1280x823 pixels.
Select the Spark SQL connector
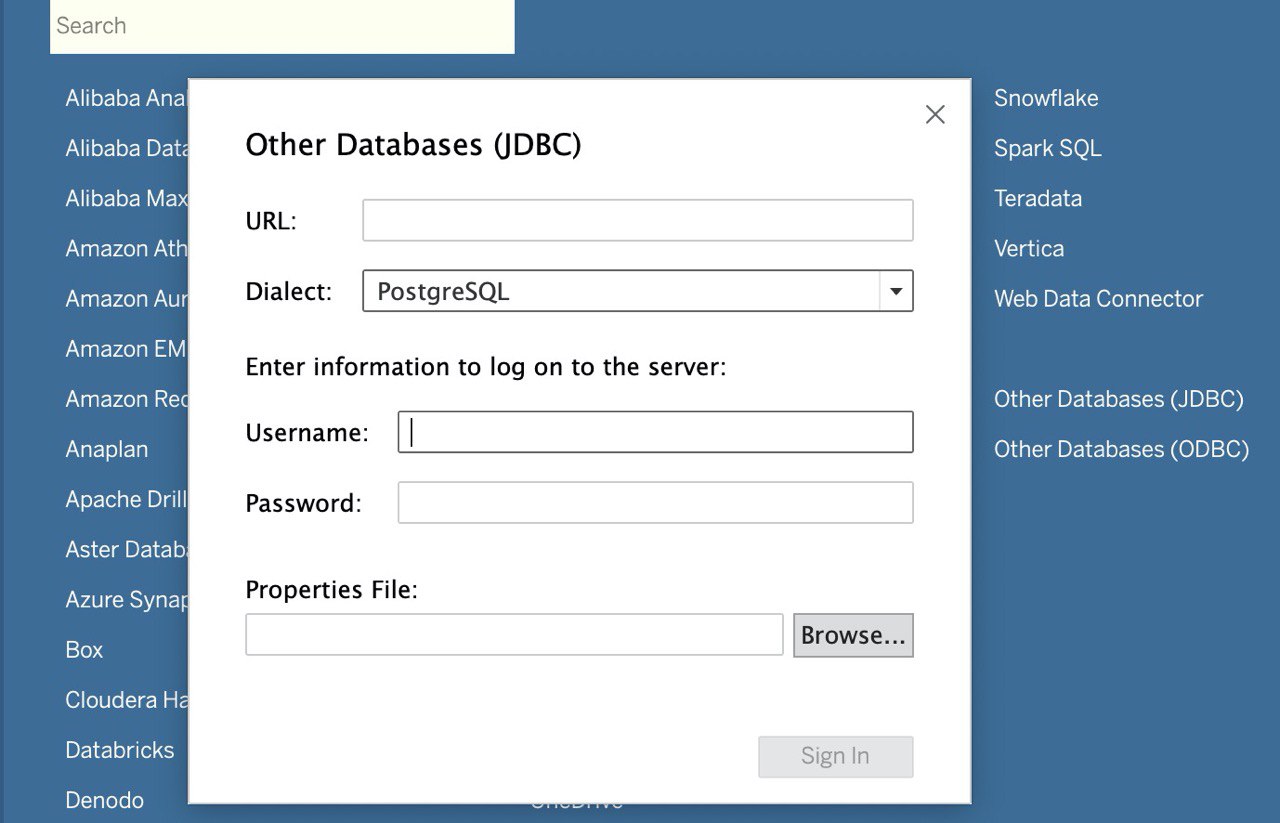[1047, 148]
